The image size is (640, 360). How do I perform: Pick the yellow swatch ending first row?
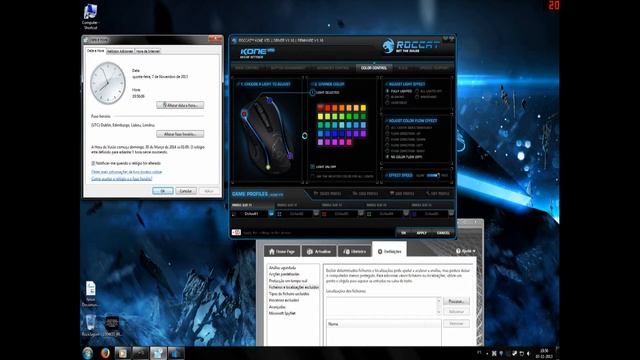(x=363, y=108)
